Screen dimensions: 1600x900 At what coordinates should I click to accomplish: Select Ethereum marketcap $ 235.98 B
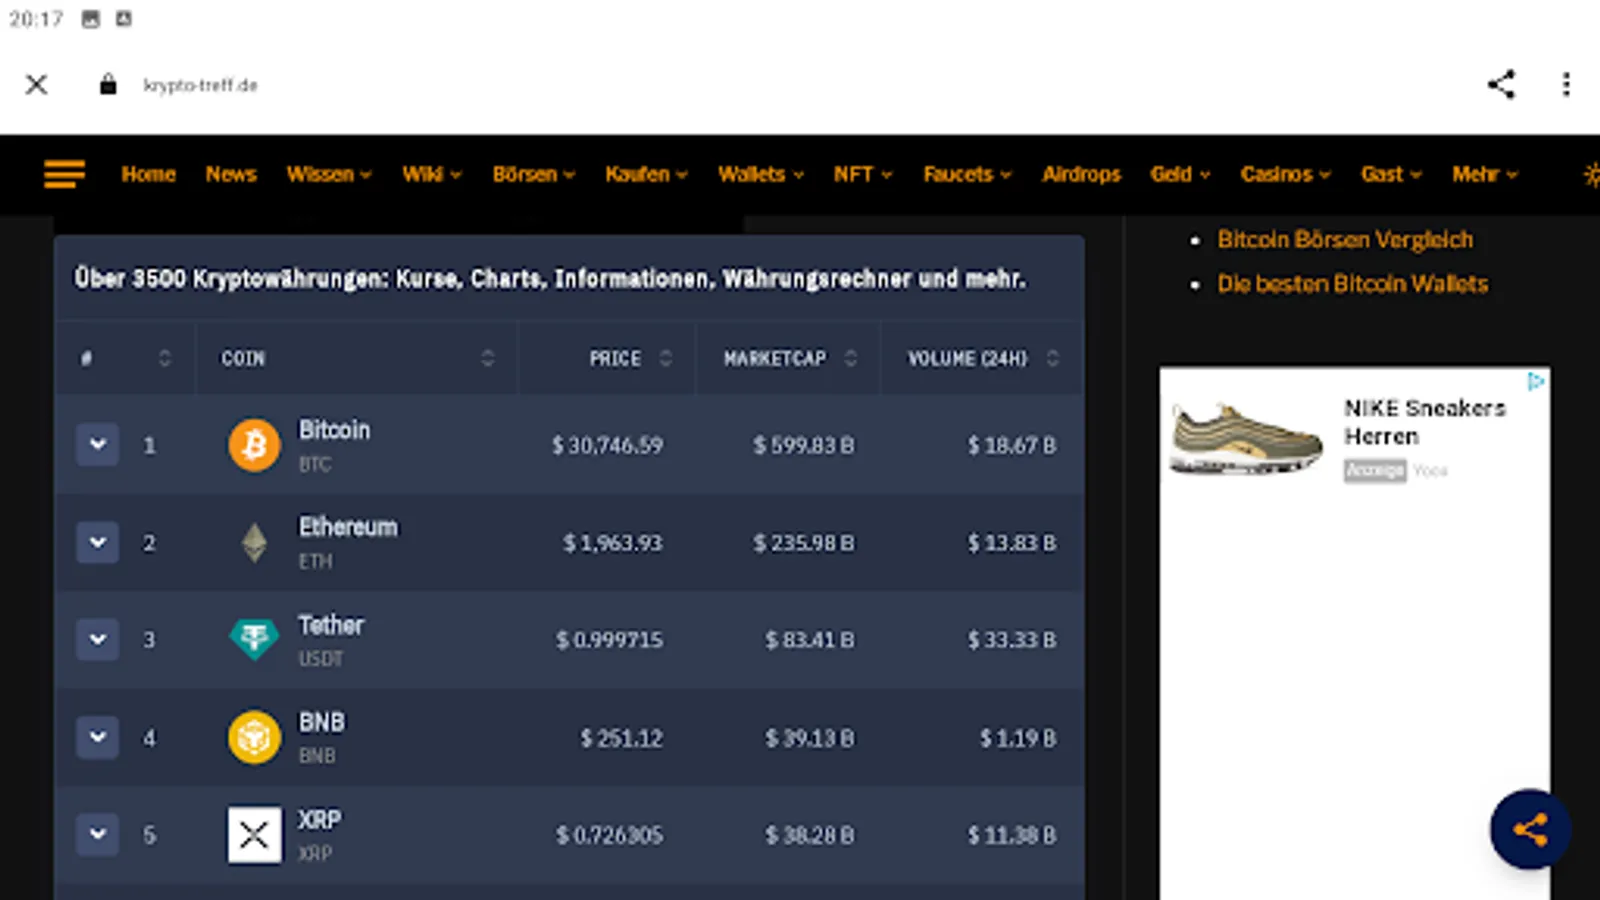804,543
